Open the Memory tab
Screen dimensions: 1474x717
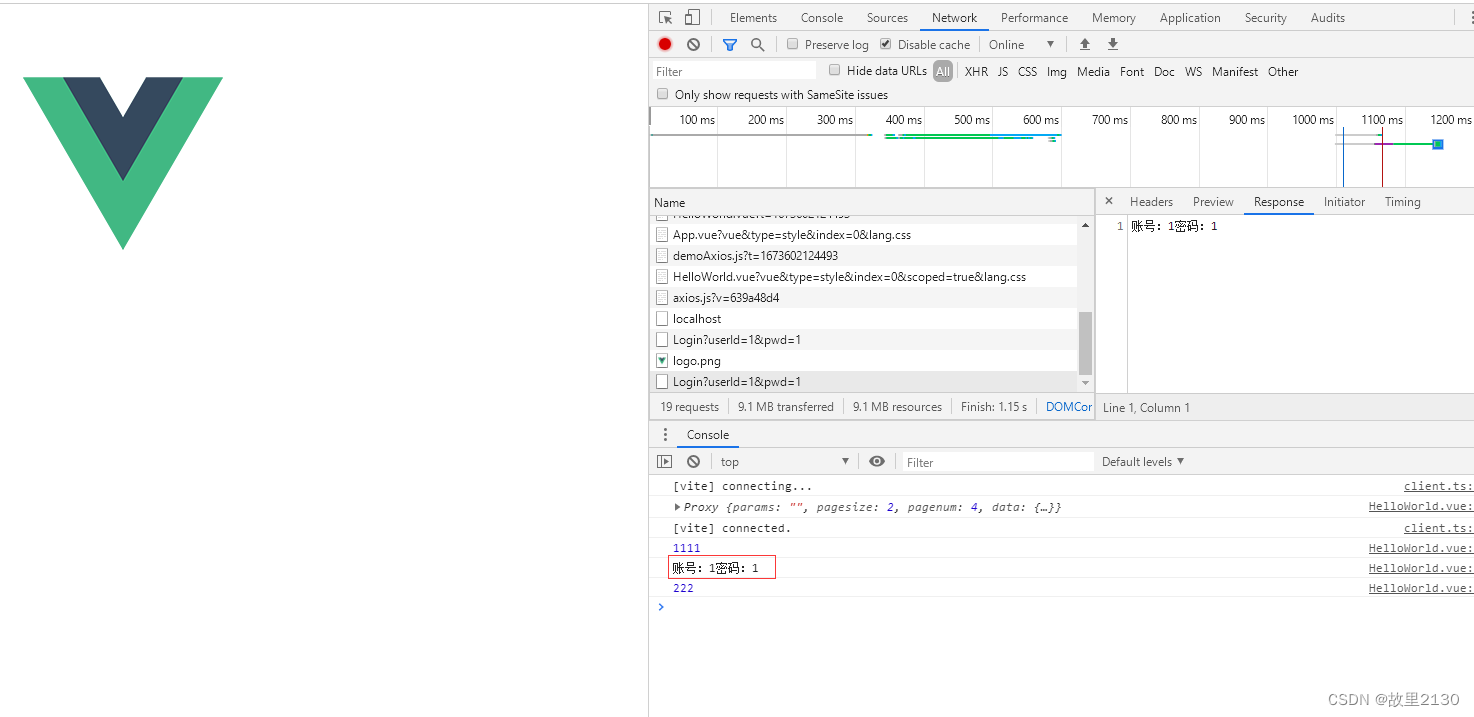click(x=1113, y=17)
